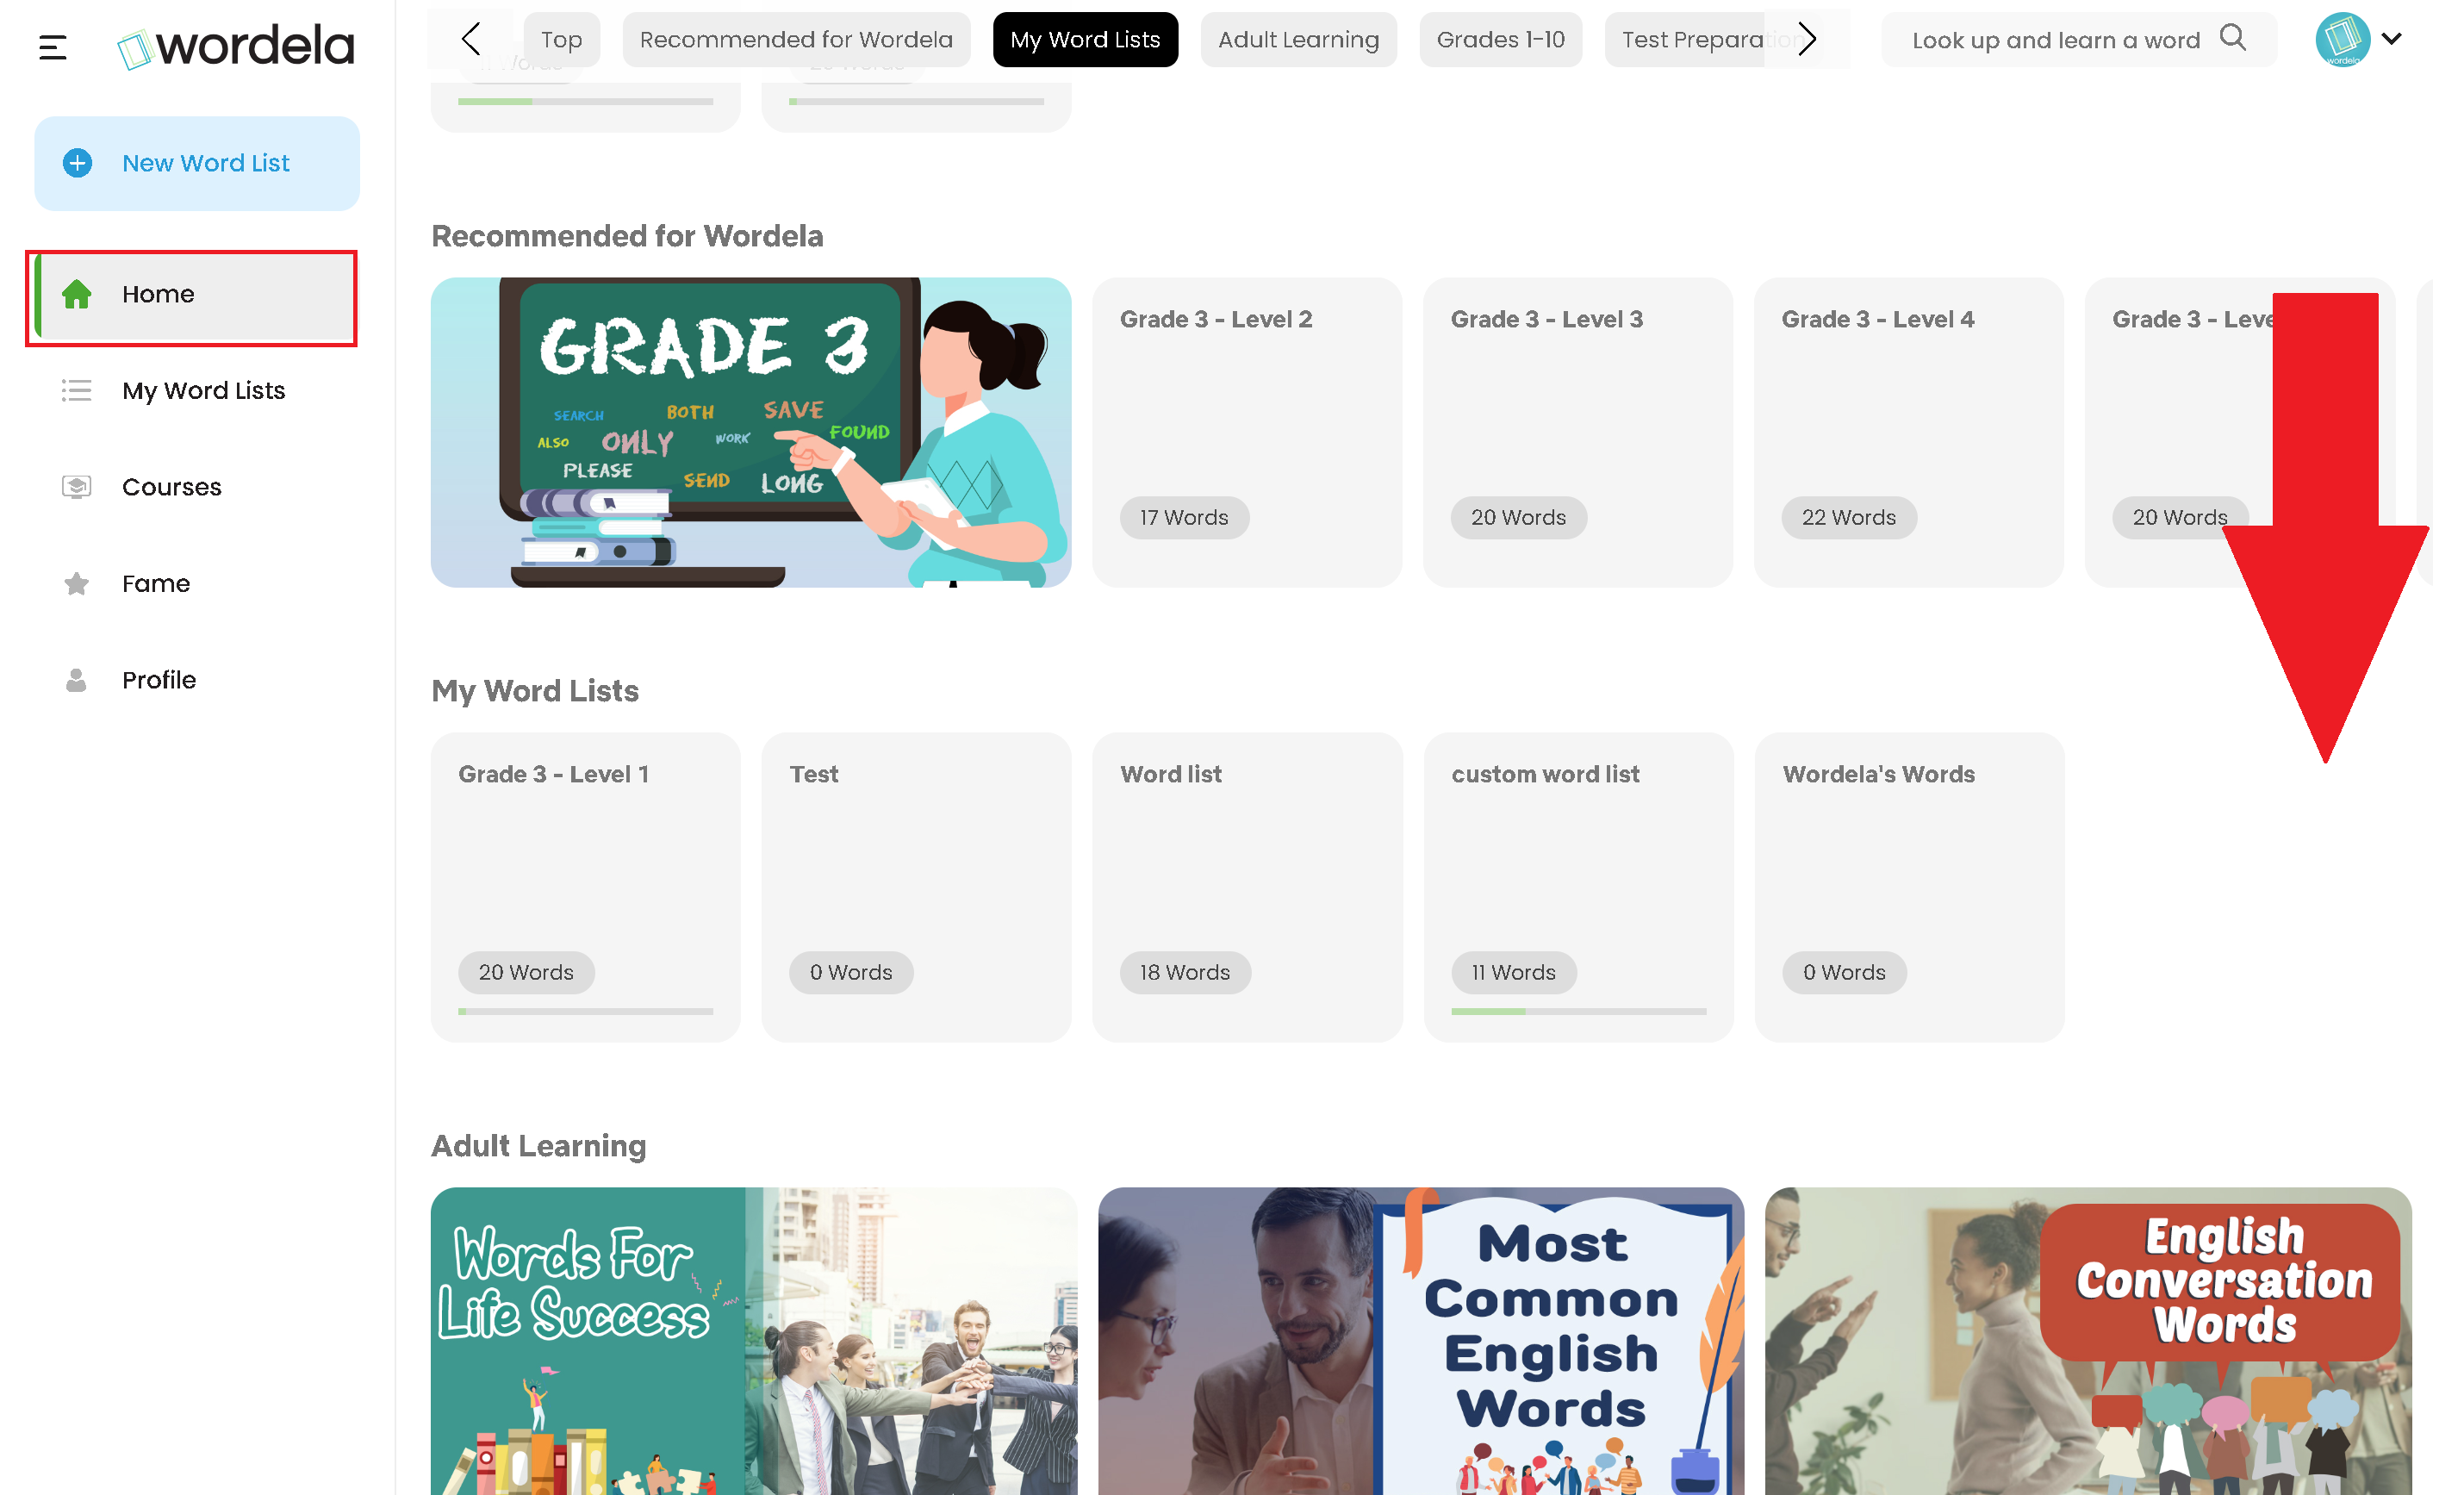This screenshot has height=1495, width=2464.
Task: Select the Top category filter
Action: click(x=561, y=39)
